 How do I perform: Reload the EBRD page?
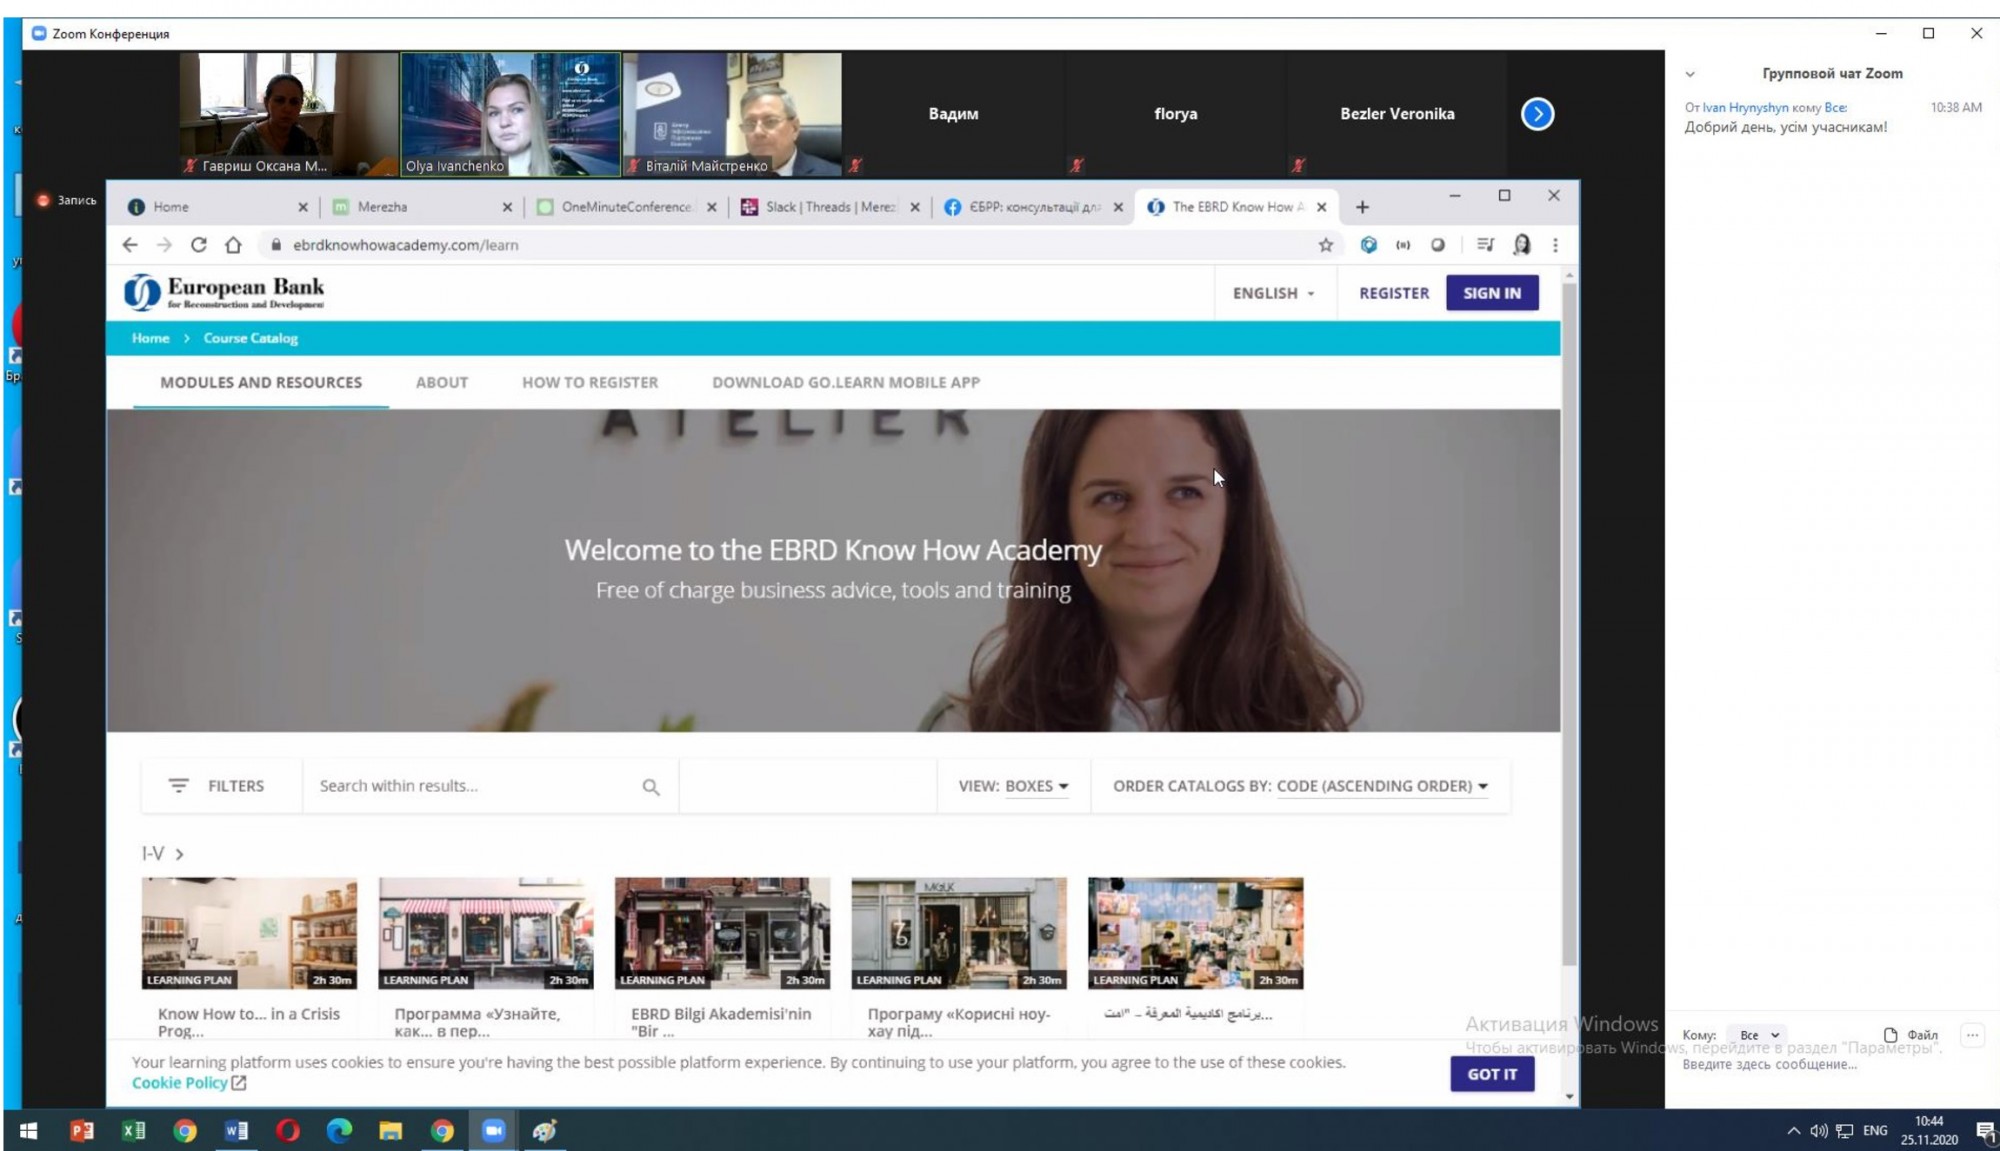coord(198,245)
